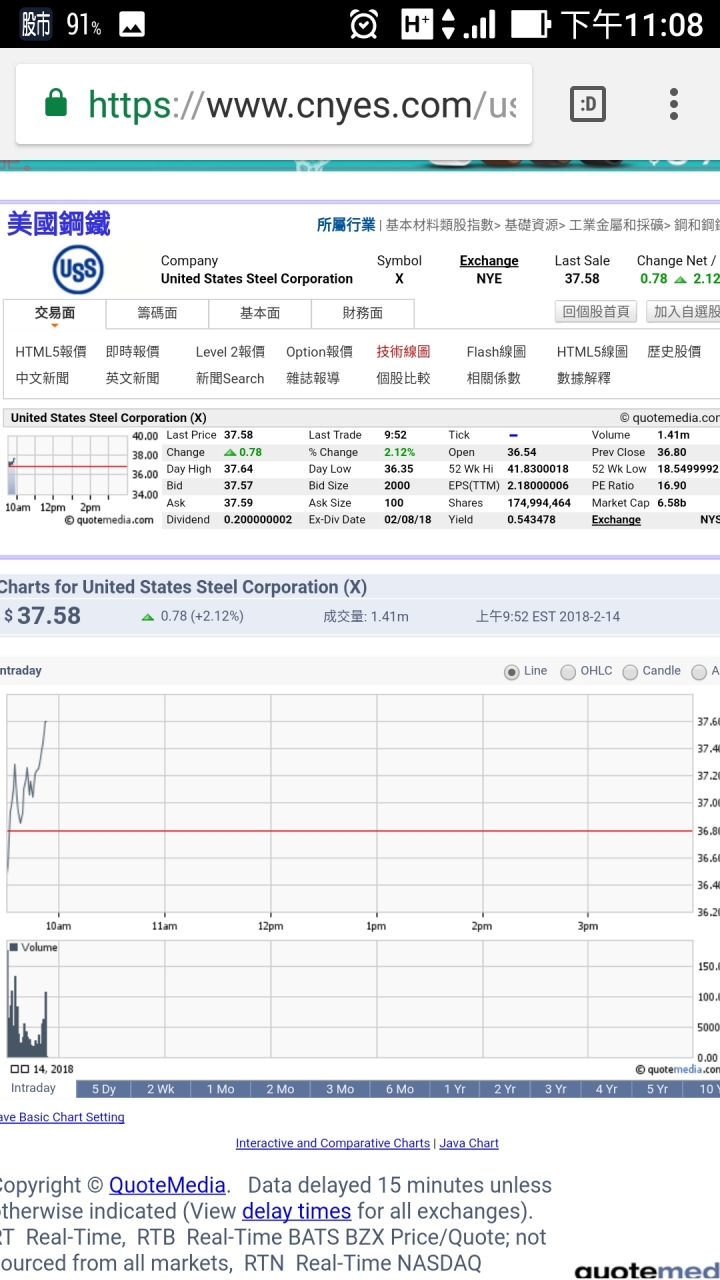720x1280 pixels.
Task: Tap the 股市 app notification icon
Action: pos(36,24)
